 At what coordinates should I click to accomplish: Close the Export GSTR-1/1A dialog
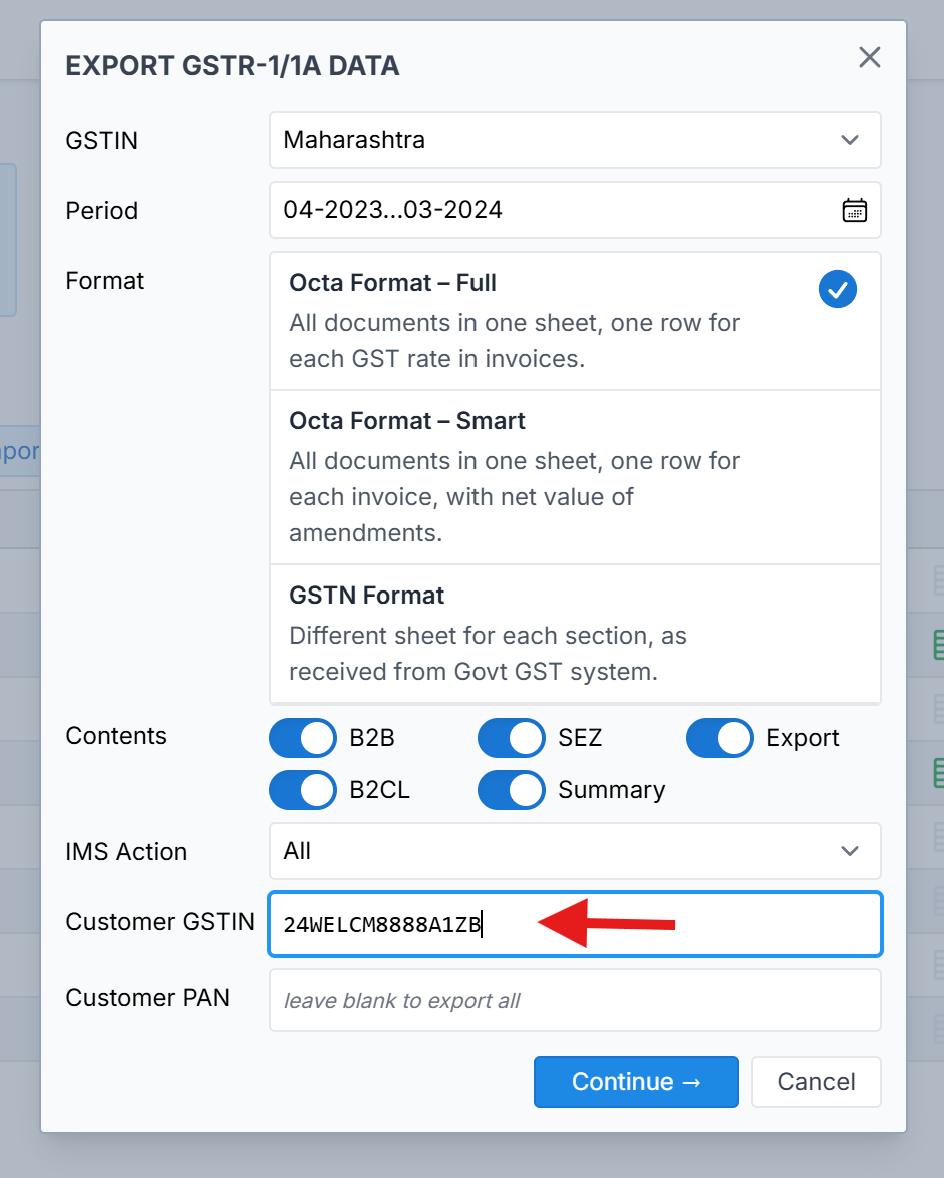pos(869,58)
